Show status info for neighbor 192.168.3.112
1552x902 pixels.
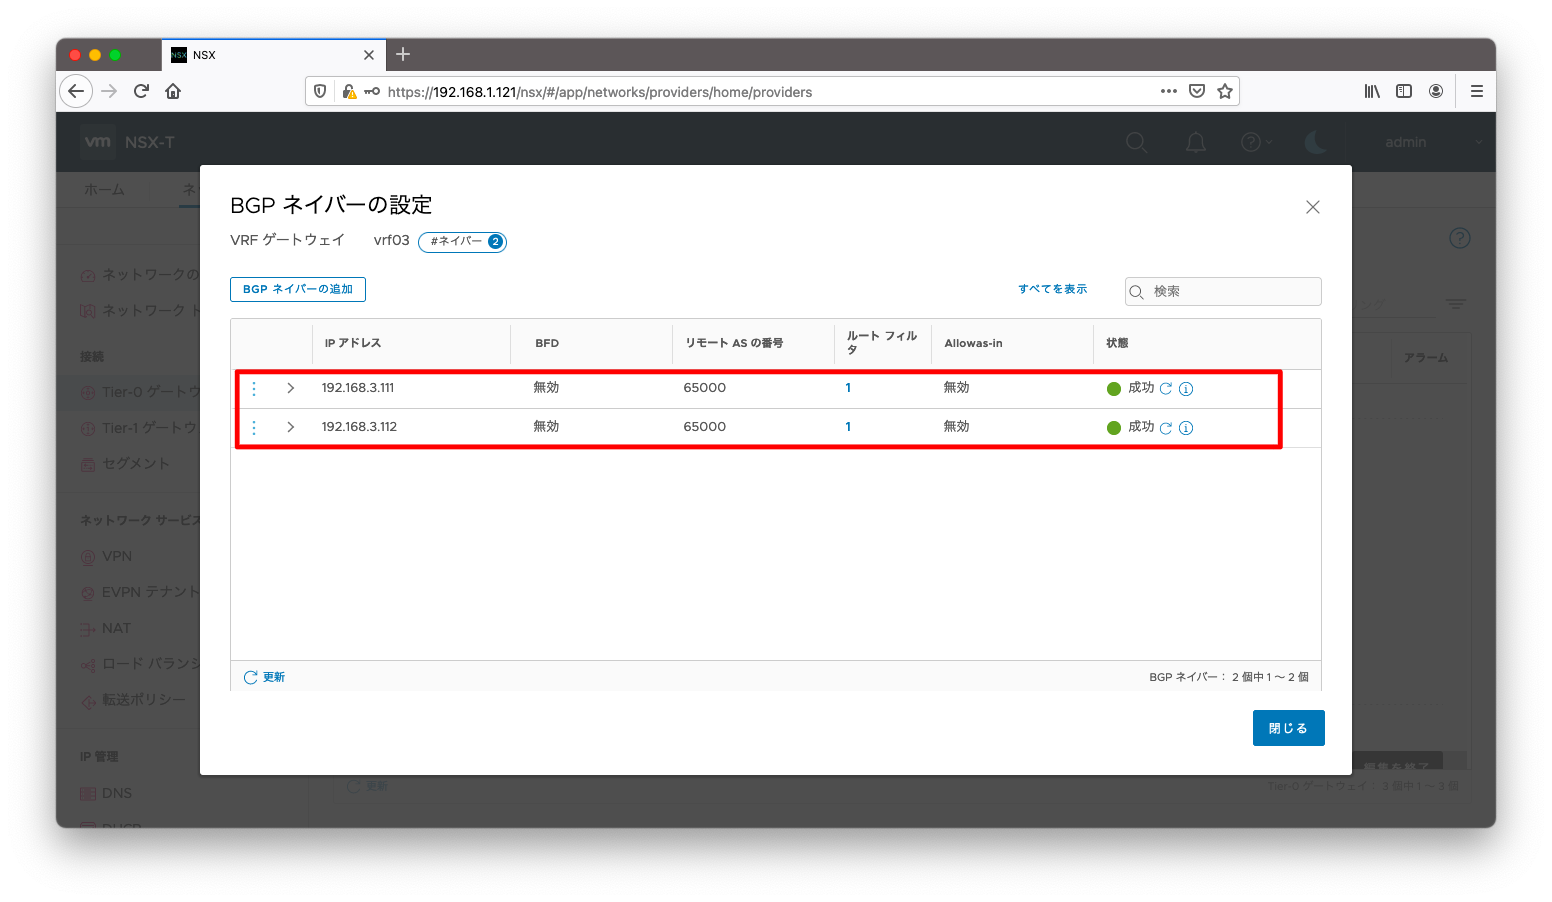(1186, 428)
